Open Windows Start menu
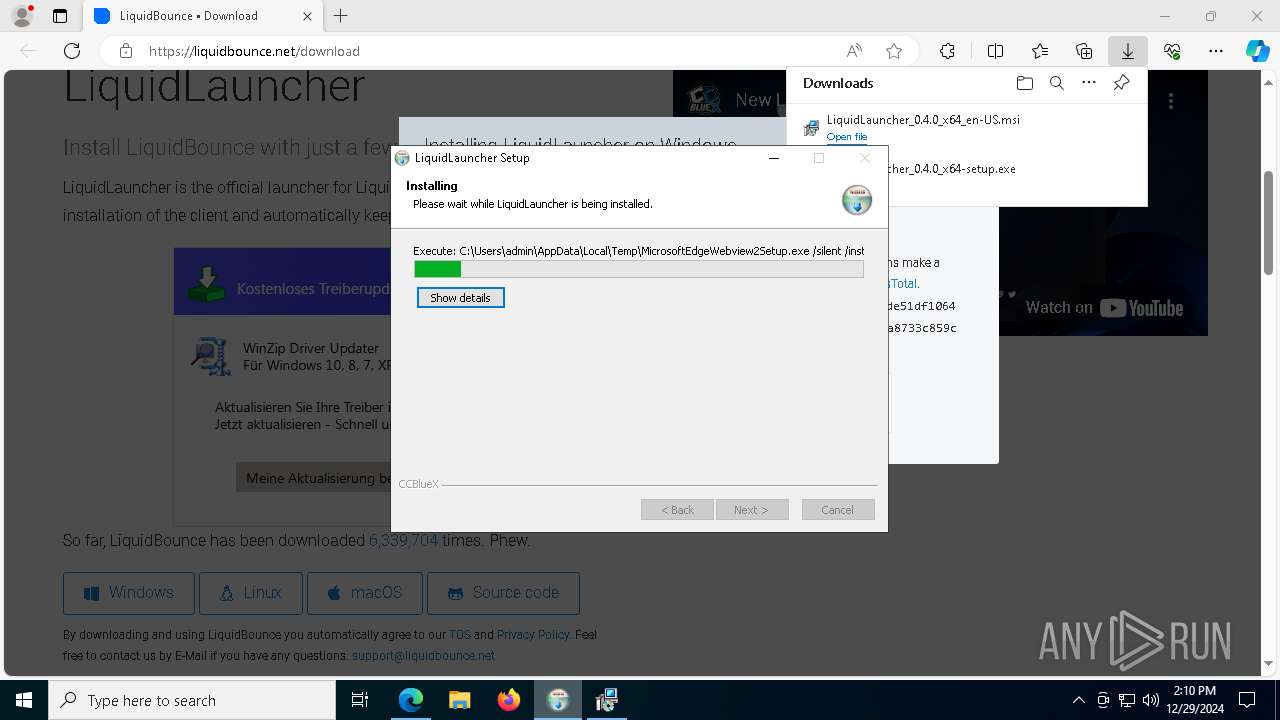 click(x=24, y=700)
